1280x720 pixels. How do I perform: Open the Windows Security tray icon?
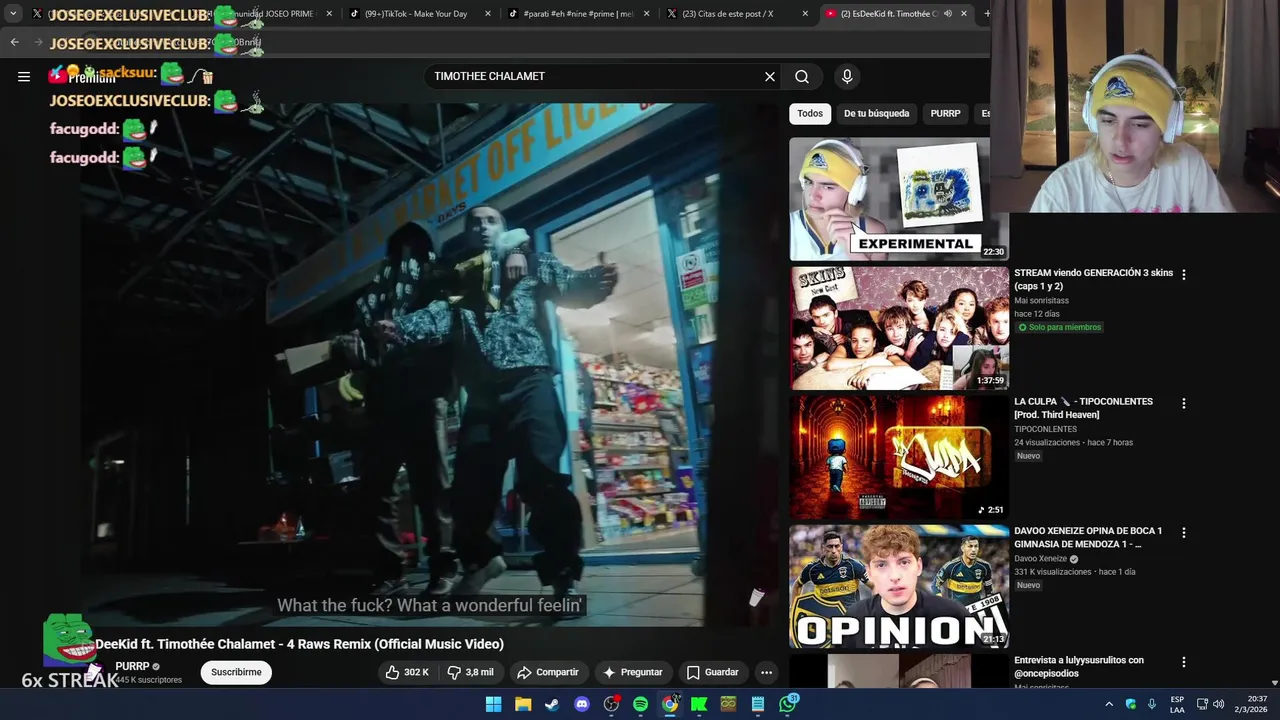coord(1131,704)
